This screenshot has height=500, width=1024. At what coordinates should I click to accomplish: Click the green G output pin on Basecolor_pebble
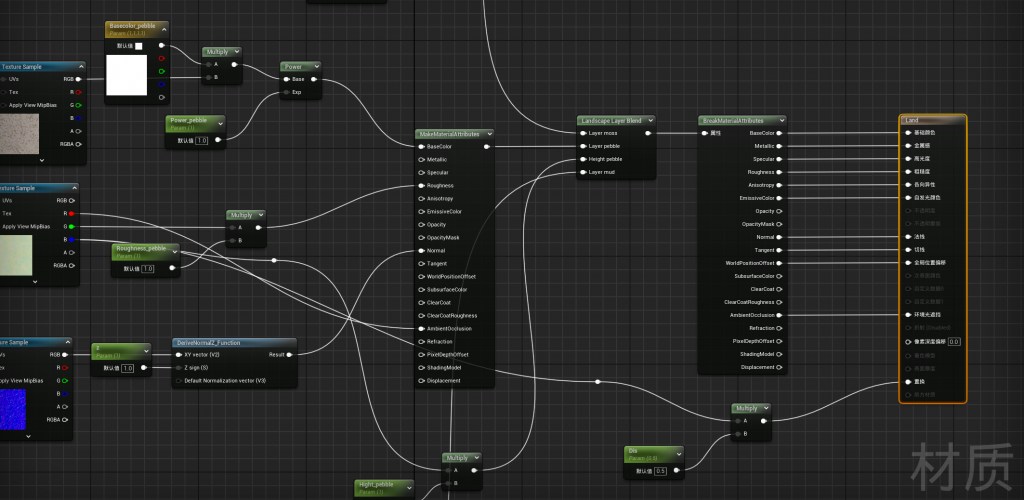coord(163,71)
